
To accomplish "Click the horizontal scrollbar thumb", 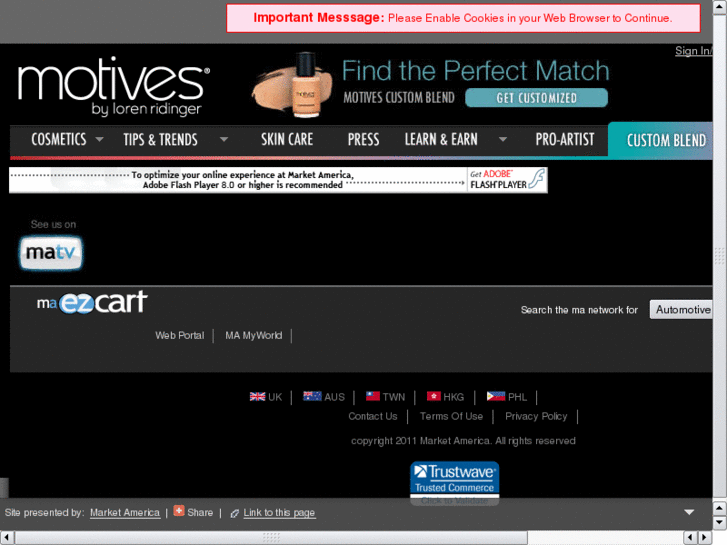I will click(271, 537).
